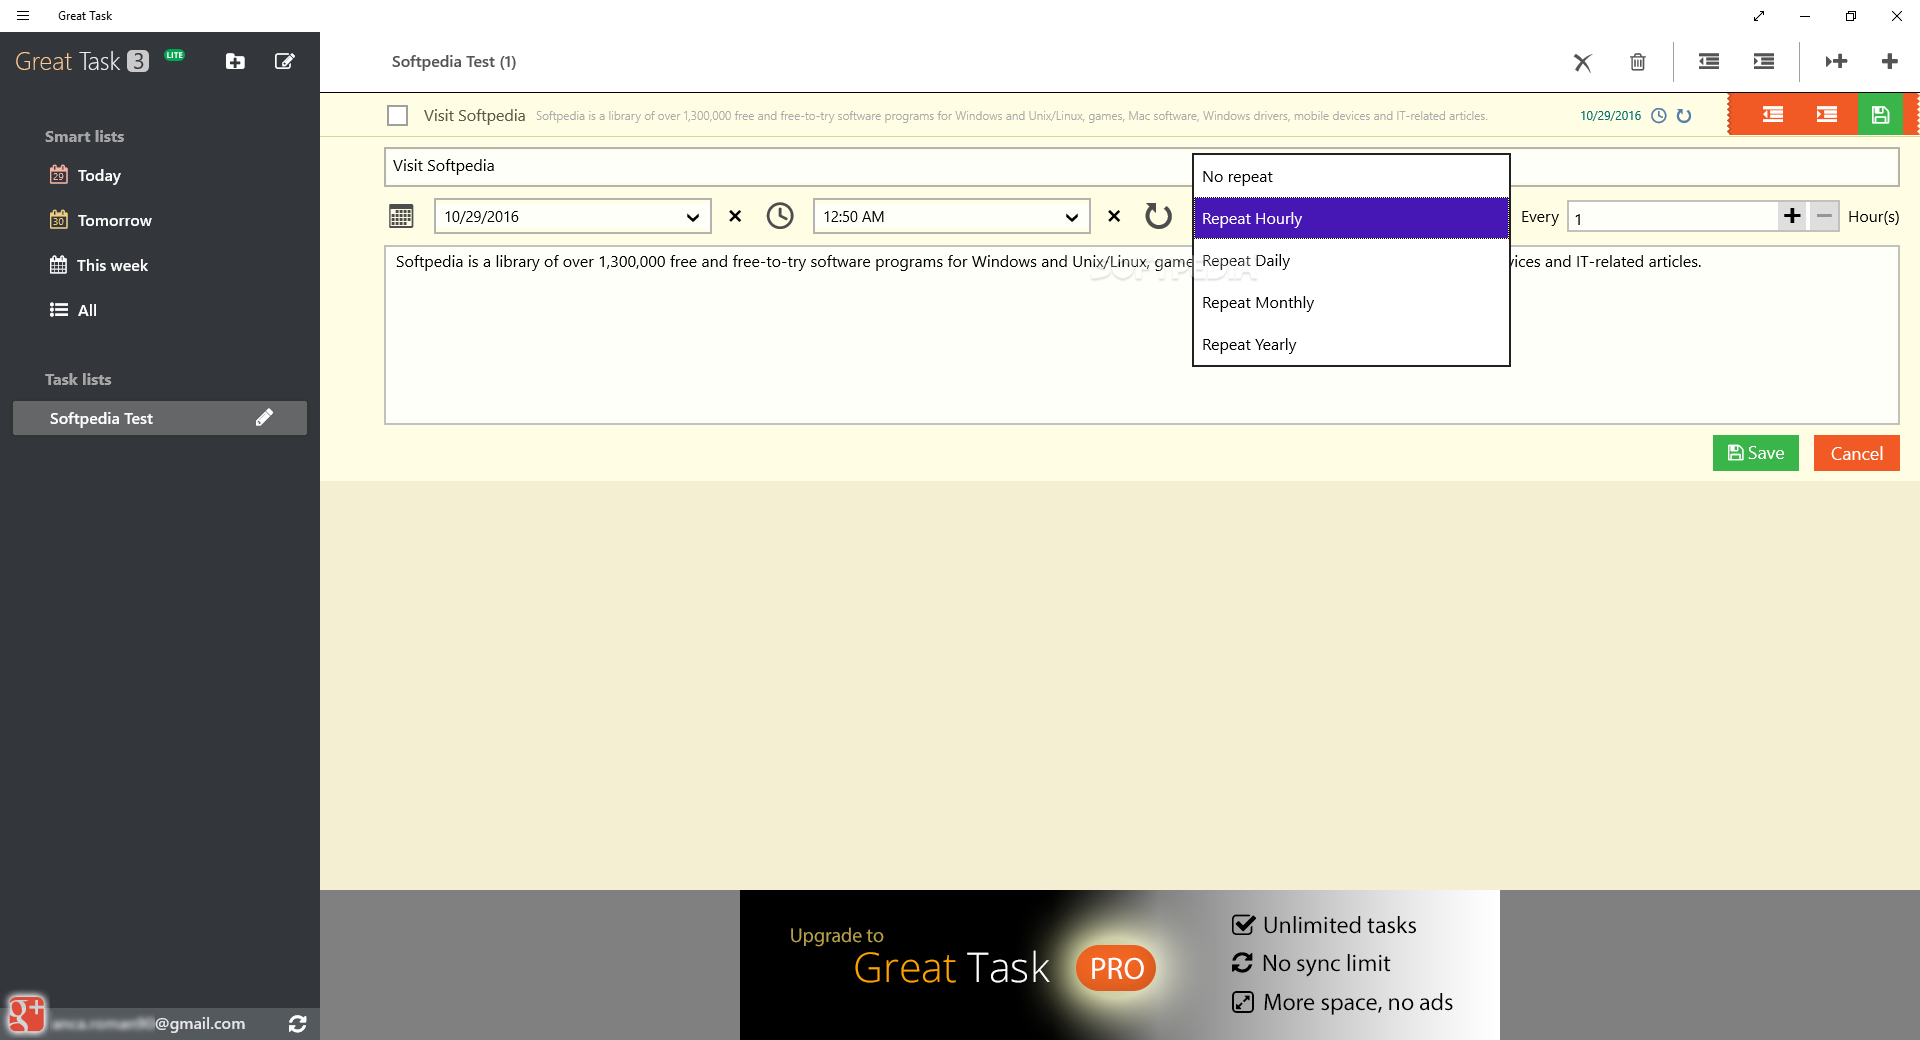Screen dimensions: 1920x1040
Task: Indent task using toolbar icon
Action: pyautogui.click(x=1764, y=62)
